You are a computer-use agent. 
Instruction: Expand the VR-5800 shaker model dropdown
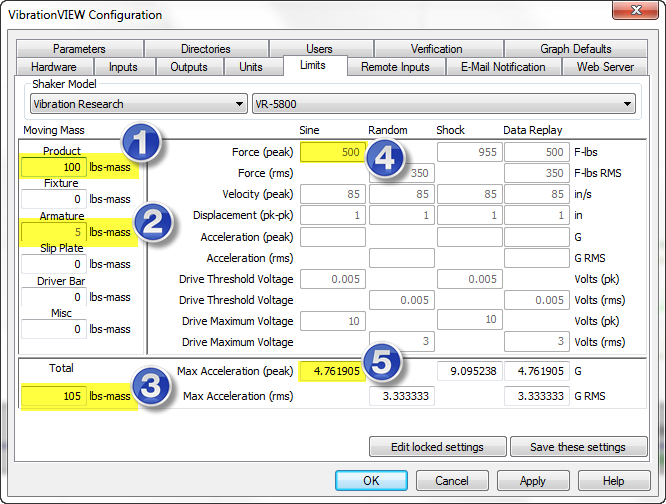444,104
